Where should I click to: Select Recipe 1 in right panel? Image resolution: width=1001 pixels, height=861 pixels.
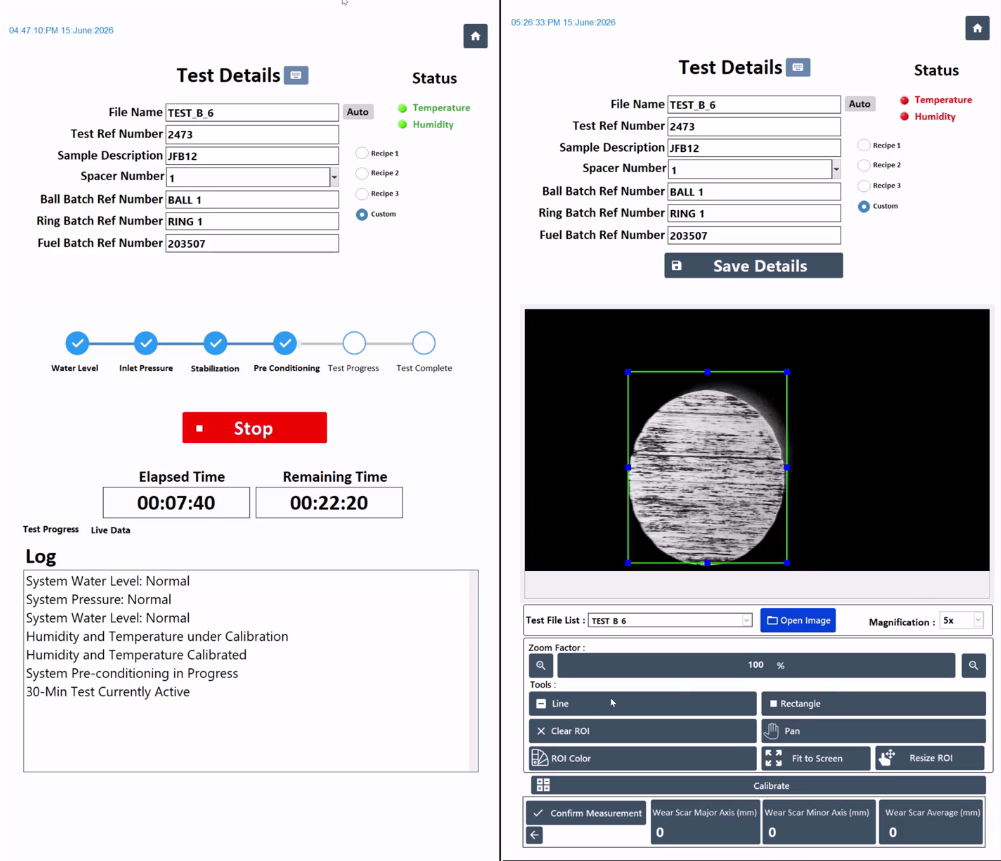(864, 145)
